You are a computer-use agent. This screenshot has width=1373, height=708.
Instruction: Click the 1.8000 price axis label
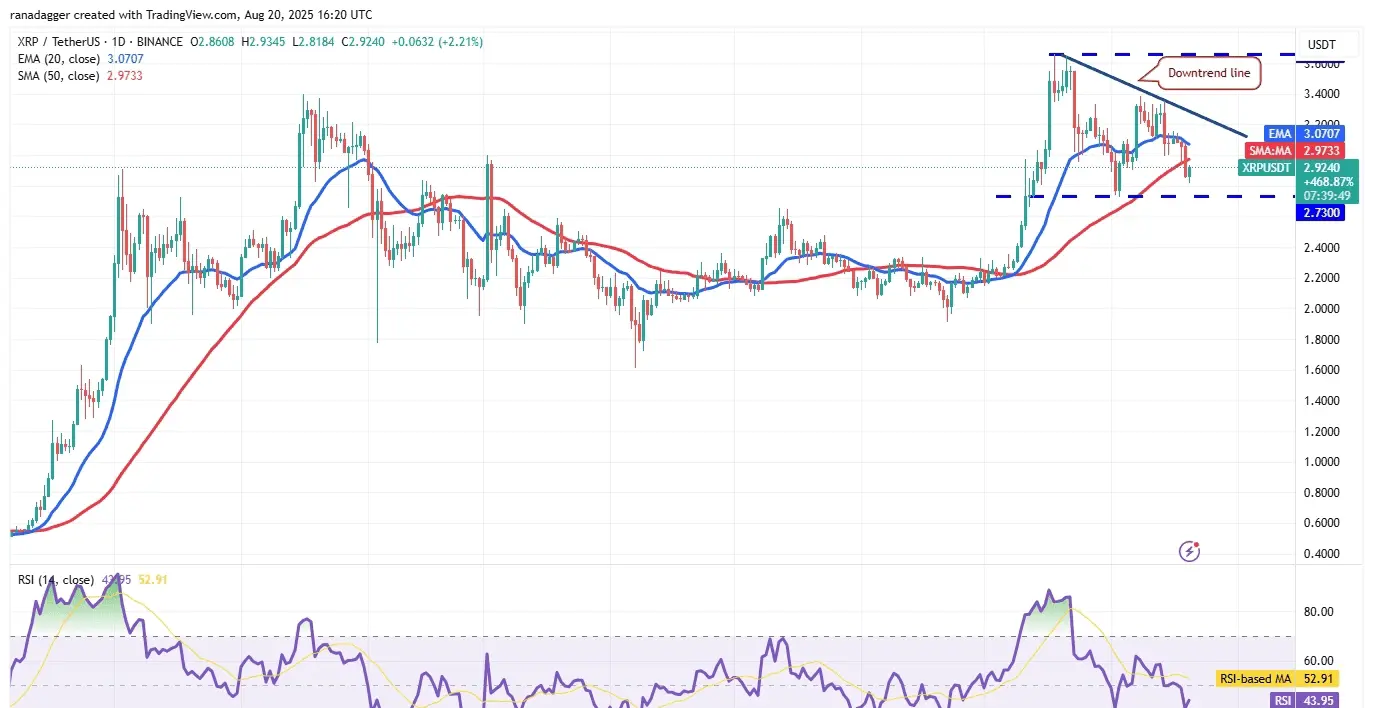coord(1322,340)
